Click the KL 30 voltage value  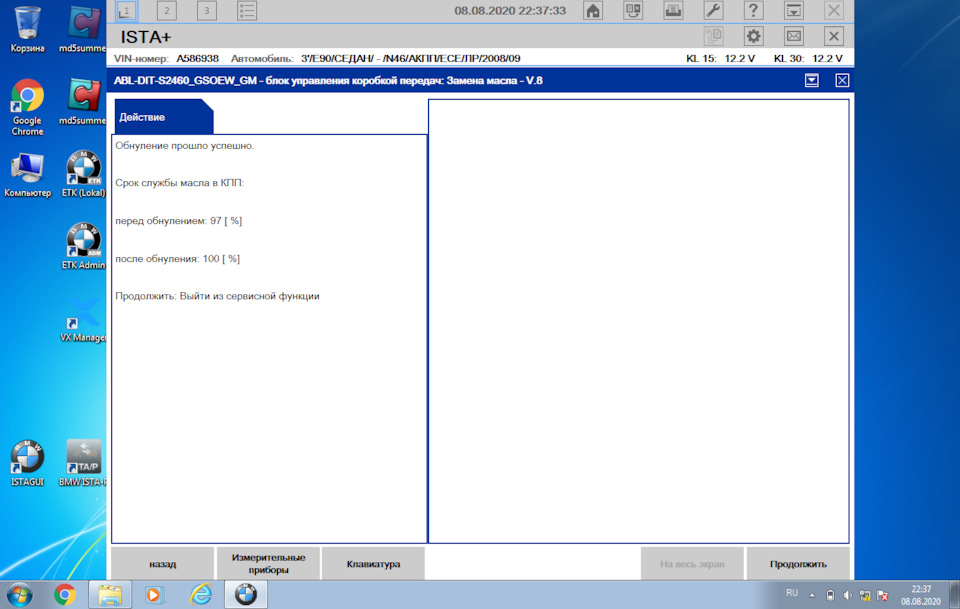point(827,59)
